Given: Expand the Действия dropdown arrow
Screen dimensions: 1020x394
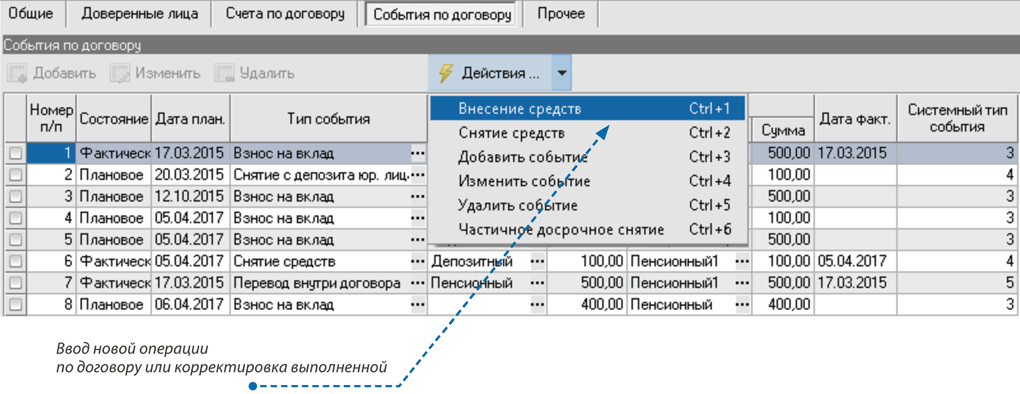Looking at the screenshot, I should point(561,73).
